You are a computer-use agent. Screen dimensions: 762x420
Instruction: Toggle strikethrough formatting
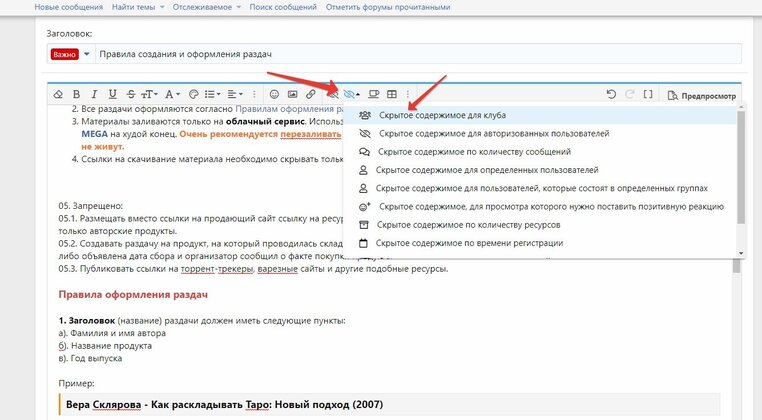tap(131, 94)
